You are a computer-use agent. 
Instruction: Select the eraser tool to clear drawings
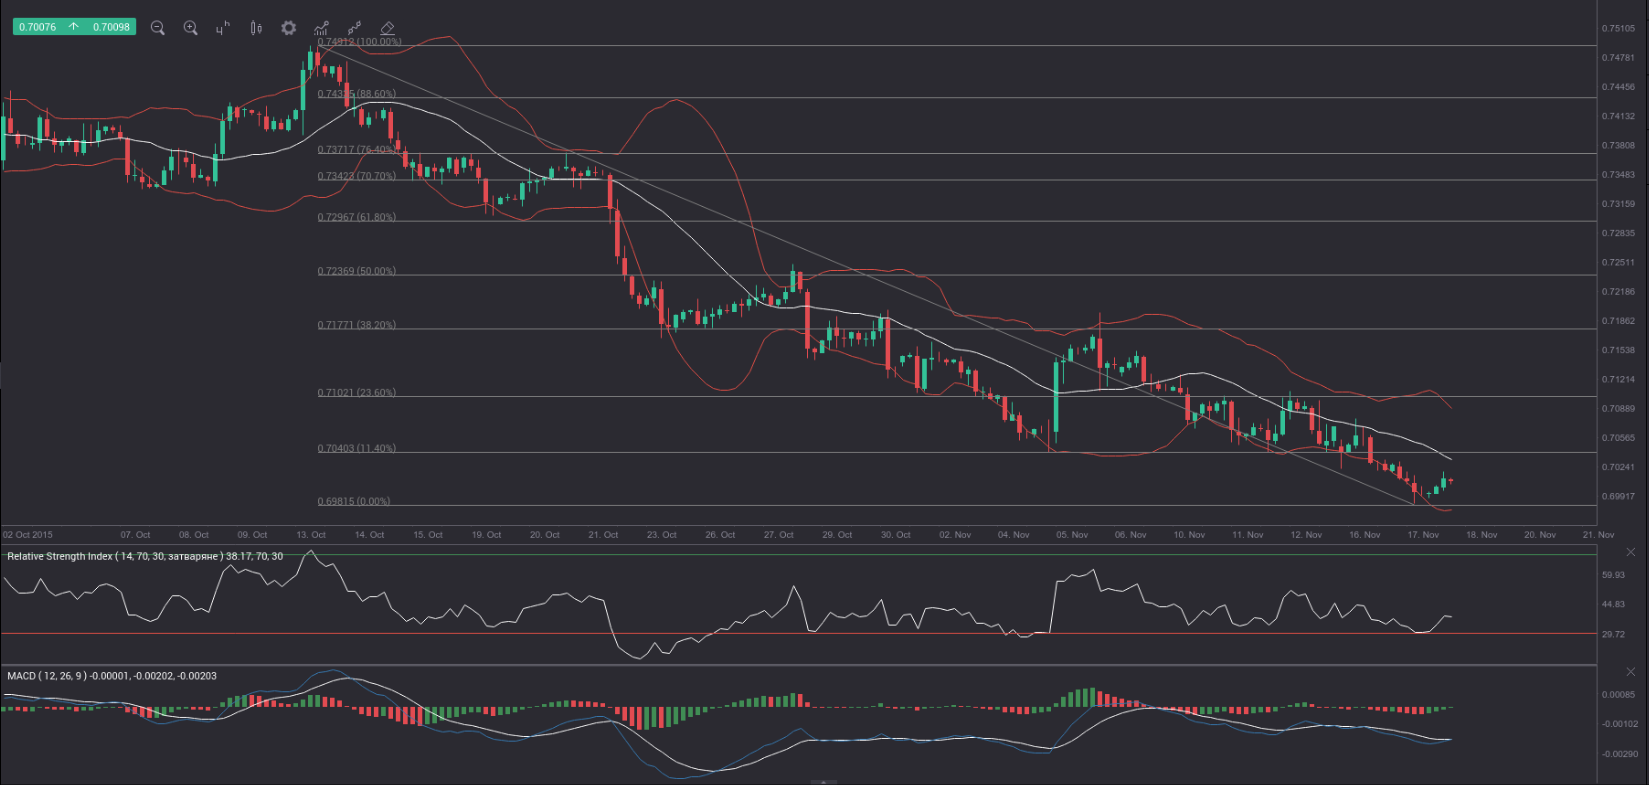click(388, 28)
